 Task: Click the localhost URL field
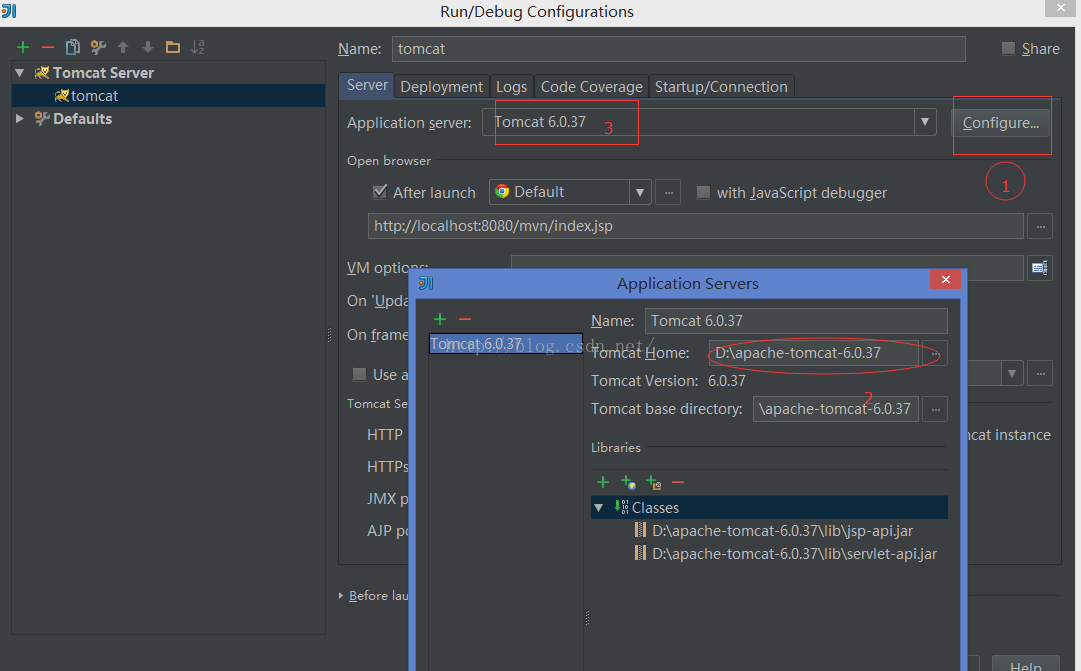(x=696, y=226)
